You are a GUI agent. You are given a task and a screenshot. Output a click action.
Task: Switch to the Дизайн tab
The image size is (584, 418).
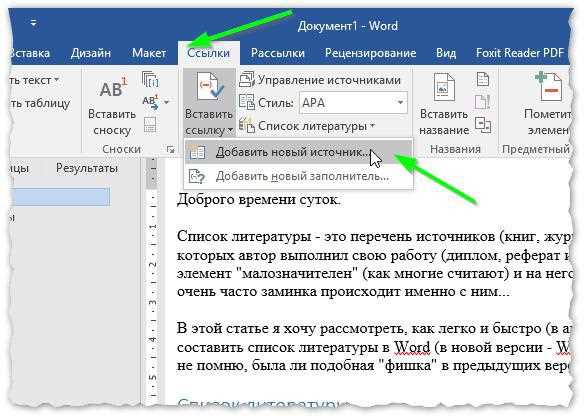coord(91,53)
